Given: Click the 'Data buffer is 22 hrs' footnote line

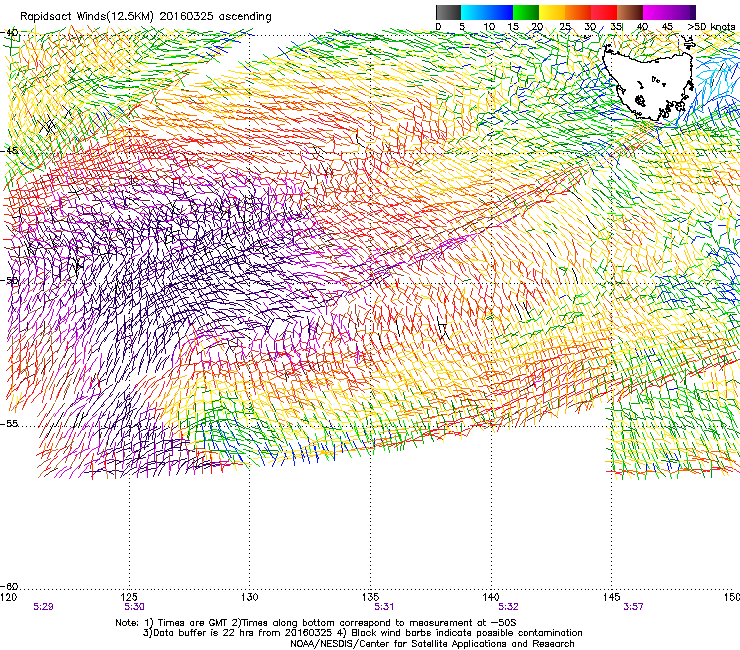Looking at the screenshot, I should point(362,633).
